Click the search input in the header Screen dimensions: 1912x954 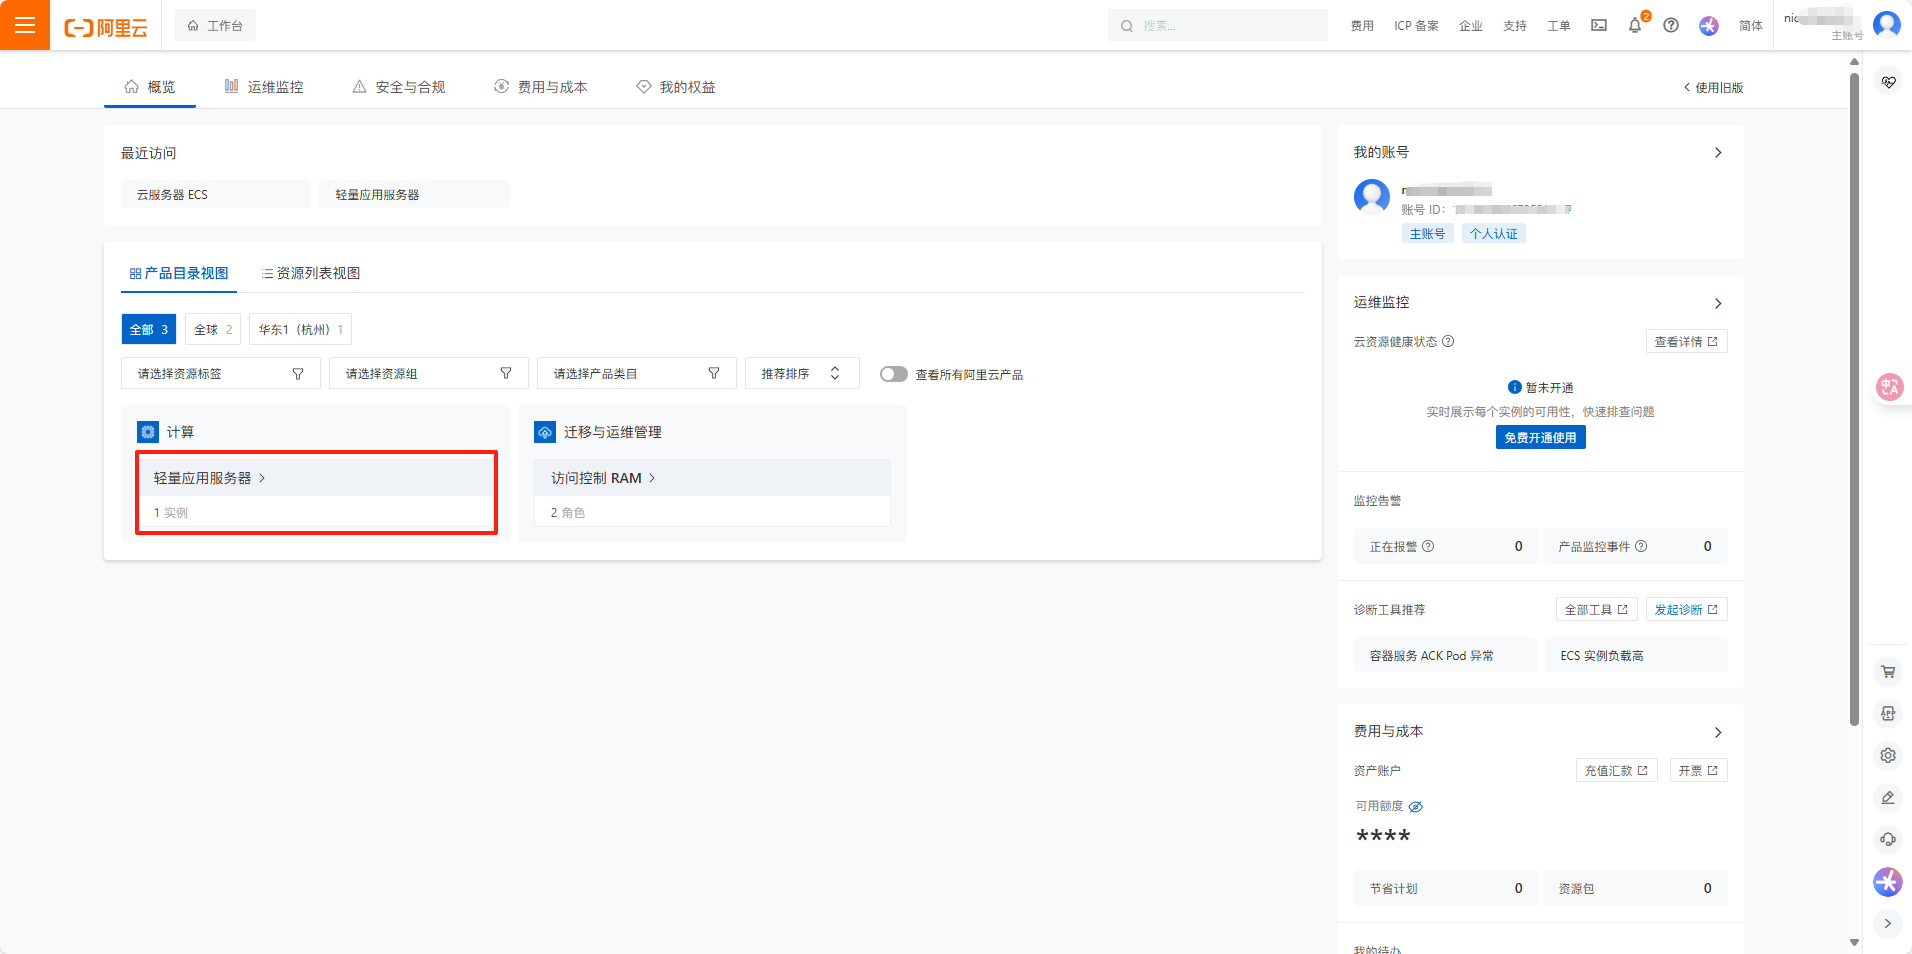1218,25
